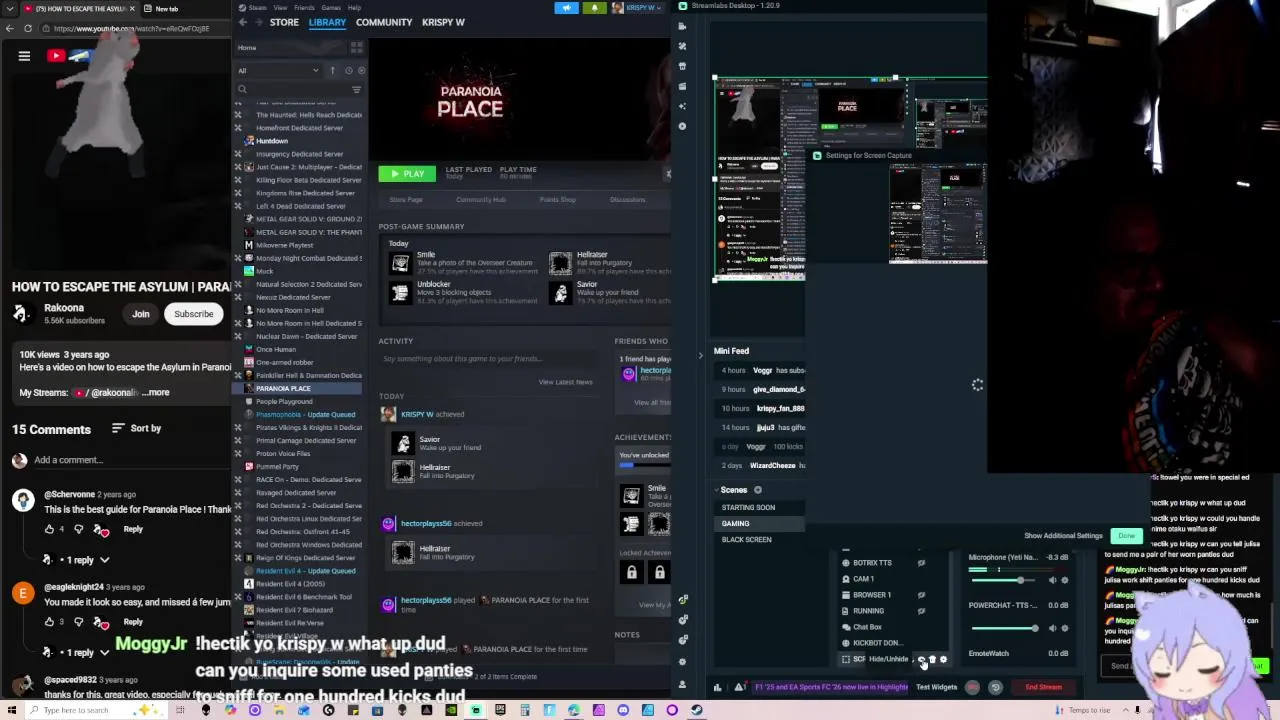Toggle visibility of RUNNING source
The height and width of the screenshot is (720, 1280).
(921, 611)
